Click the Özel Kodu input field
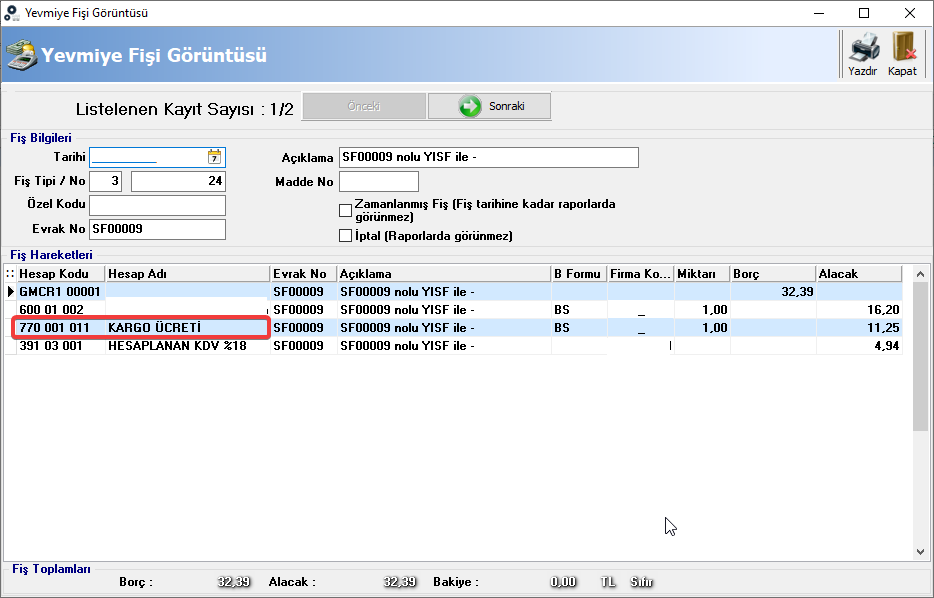 click(x=157, y=205)
